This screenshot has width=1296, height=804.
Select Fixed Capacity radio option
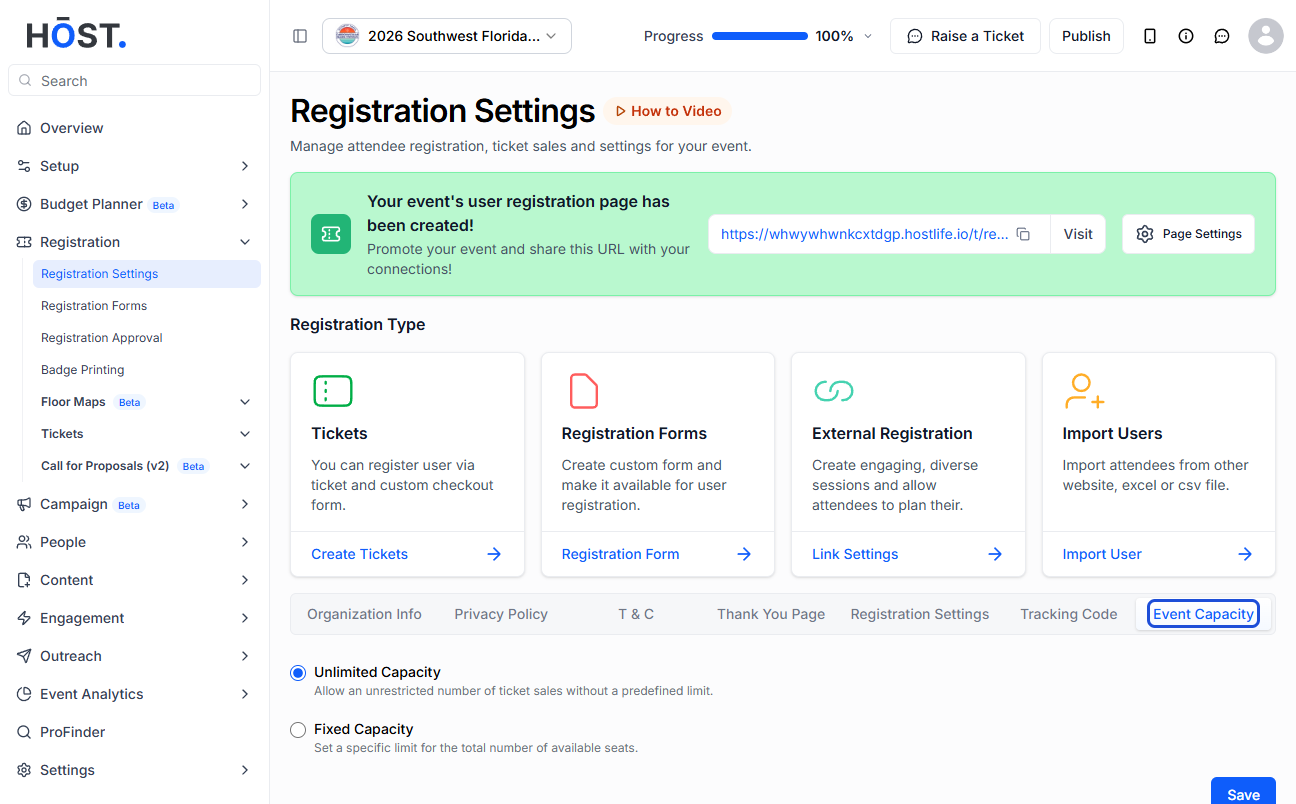tap(298, 730)
